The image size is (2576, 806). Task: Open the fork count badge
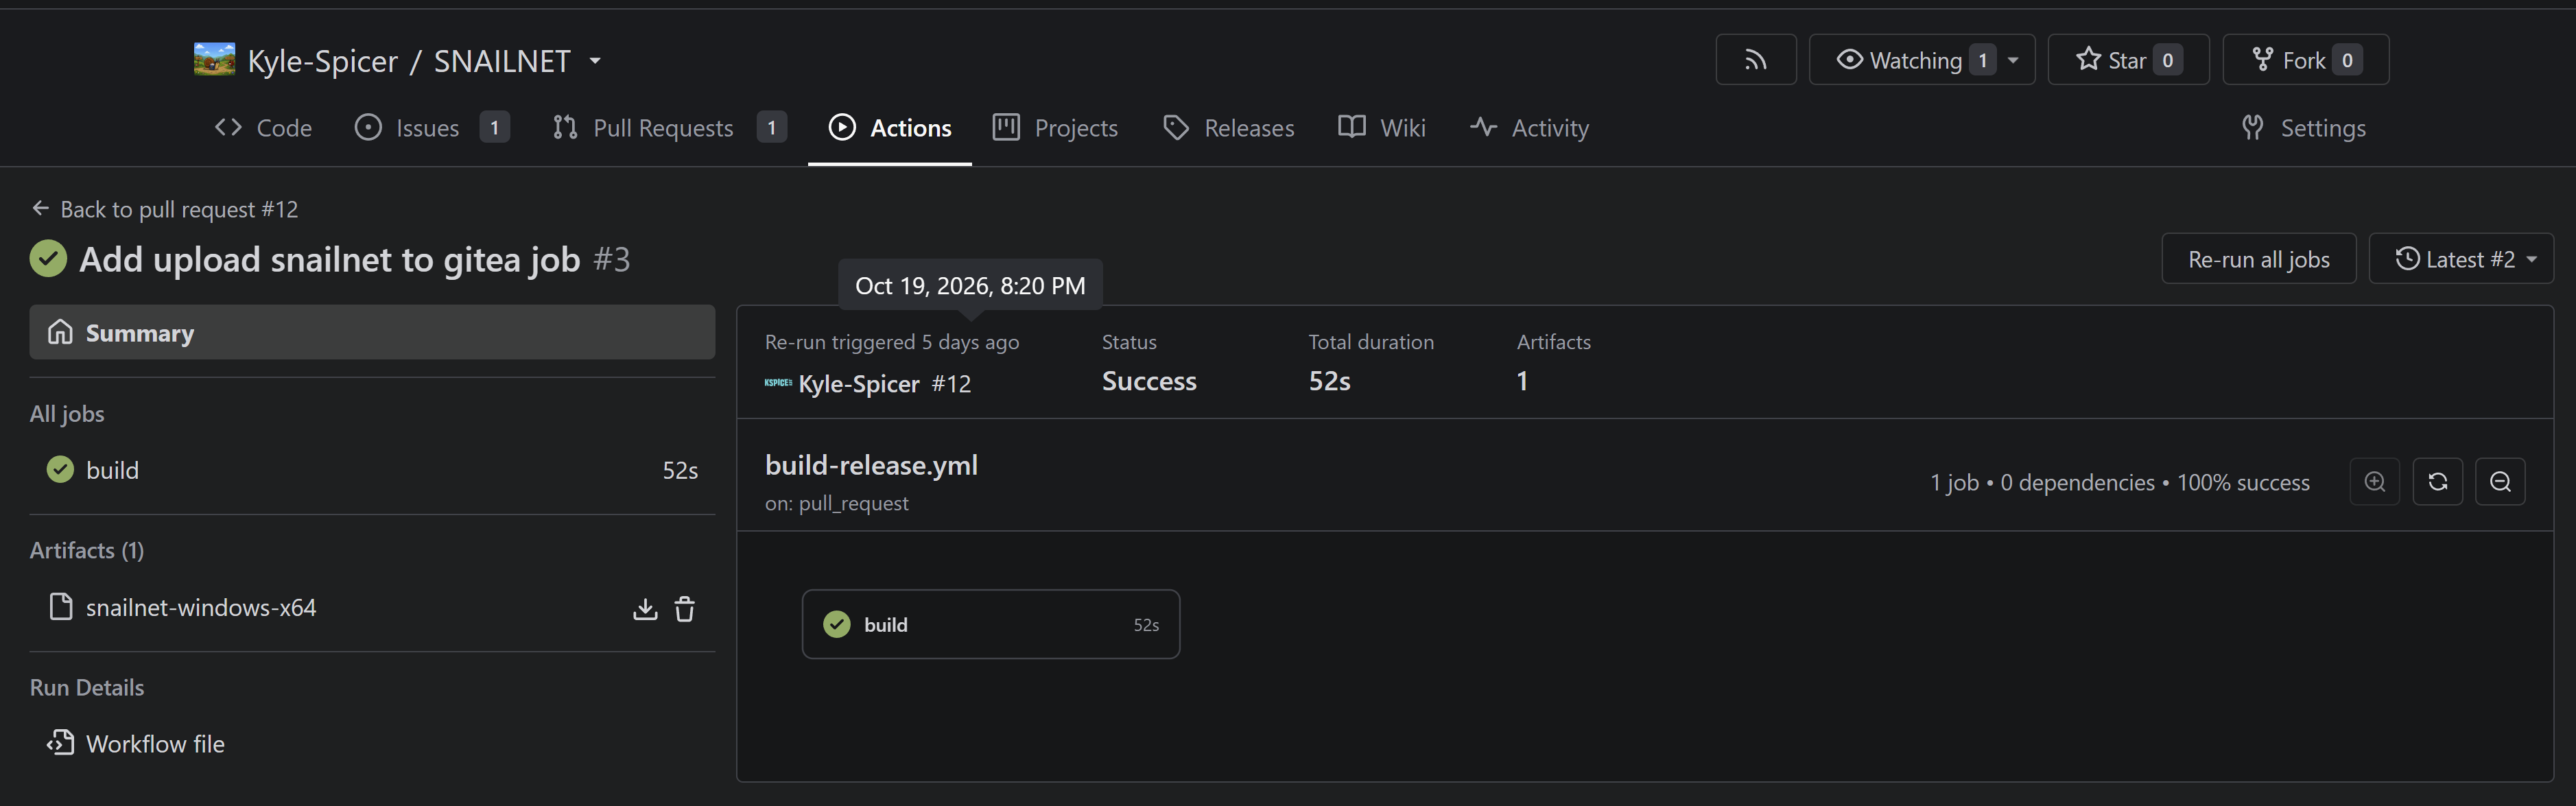pos(2347,60)
